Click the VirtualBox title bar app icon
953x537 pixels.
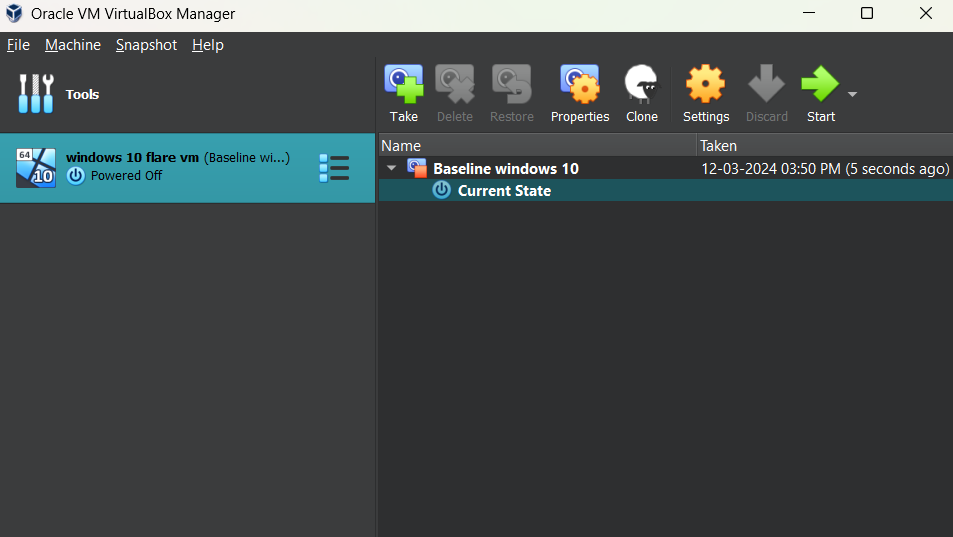pyautogui.click(x=14, y=13)
